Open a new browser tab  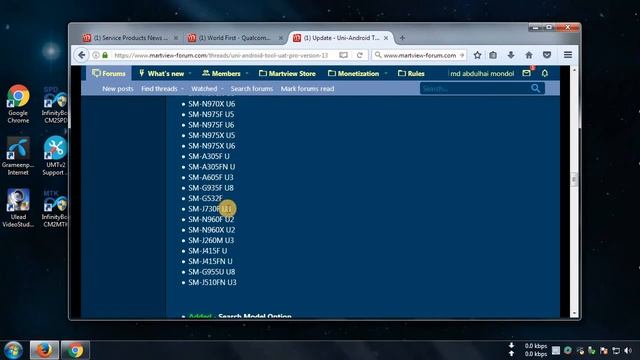click(402, 38)
